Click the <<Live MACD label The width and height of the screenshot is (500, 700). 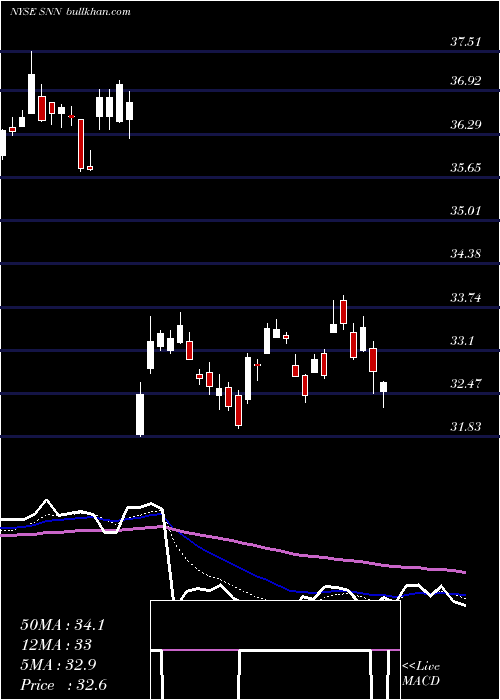(421, 673)
